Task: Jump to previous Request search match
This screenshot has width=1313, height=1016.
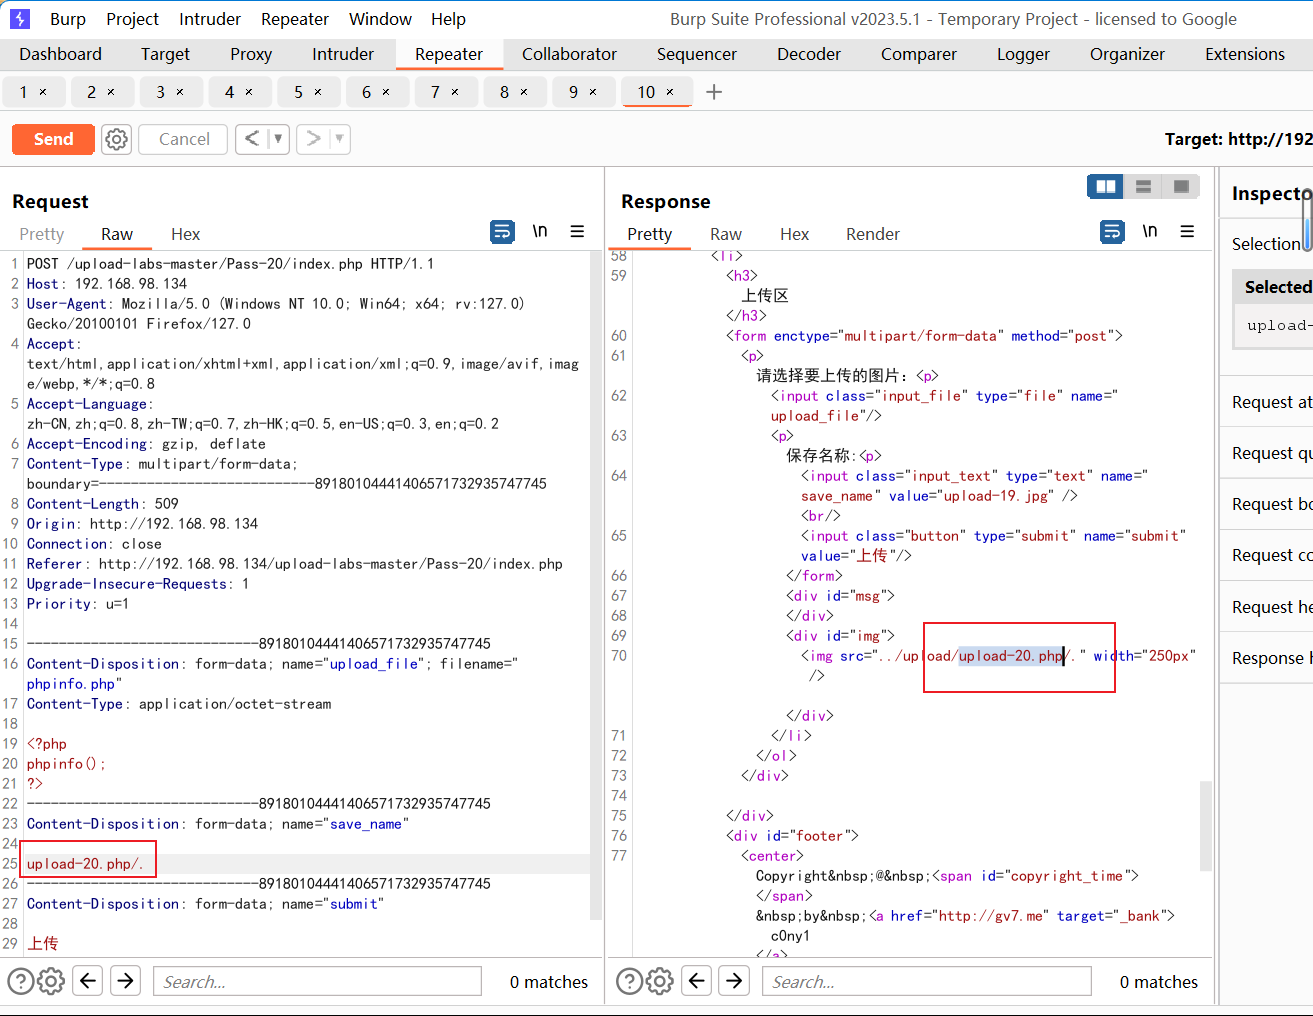Action: [88, 981]
